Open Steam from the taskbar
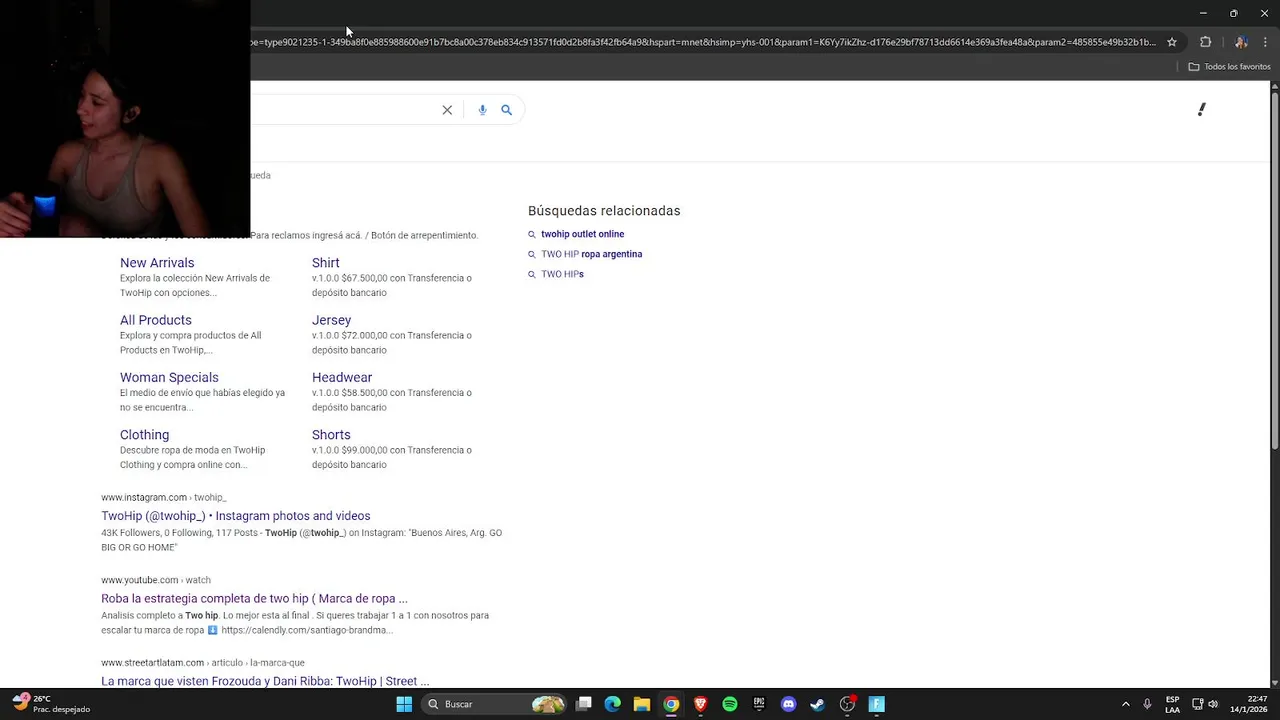 pyautogui.click(x=817, y=704)
